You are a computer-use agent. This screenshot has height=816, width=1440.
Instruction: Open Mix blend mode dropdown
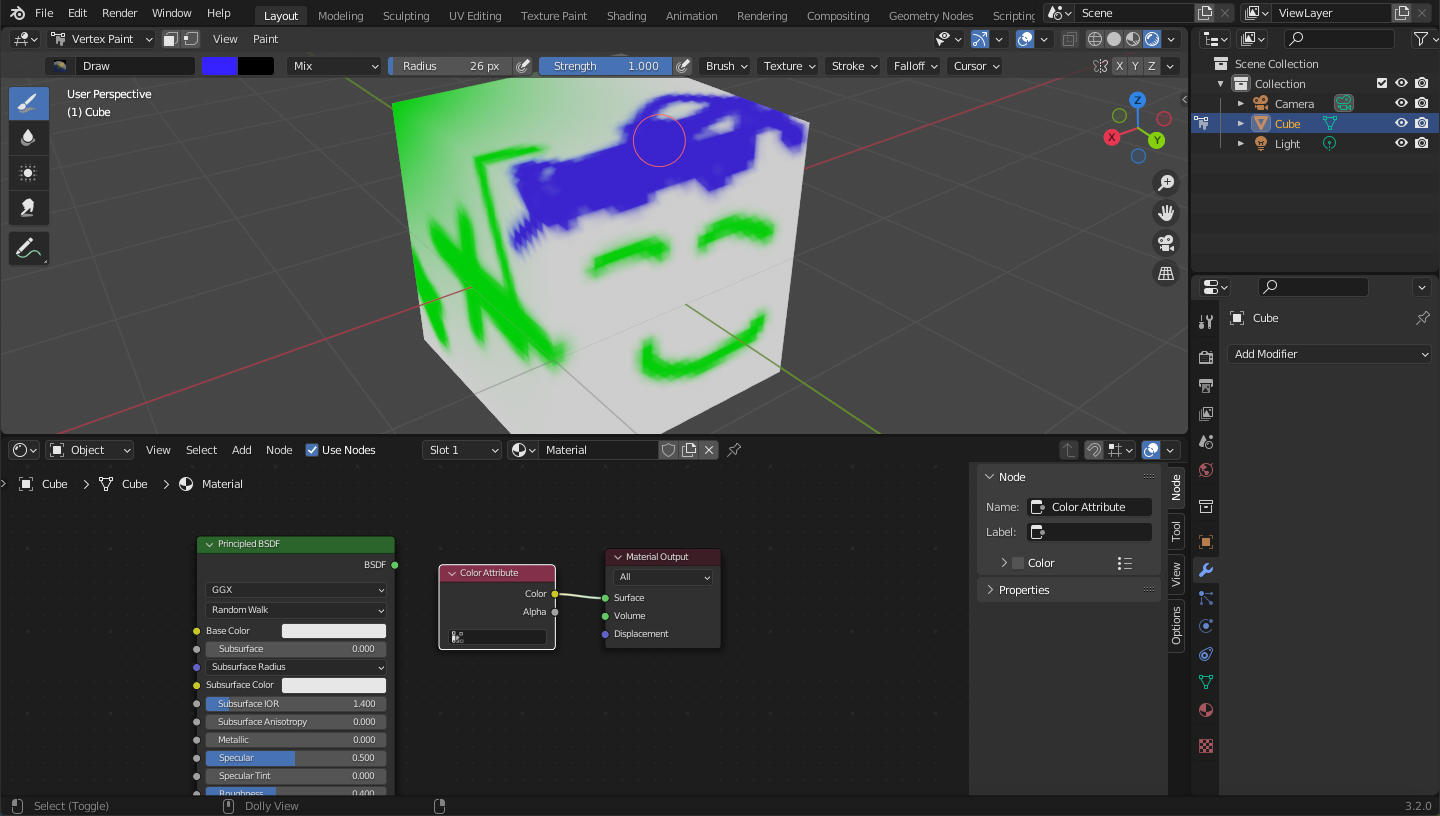click(x=334, y=66)
